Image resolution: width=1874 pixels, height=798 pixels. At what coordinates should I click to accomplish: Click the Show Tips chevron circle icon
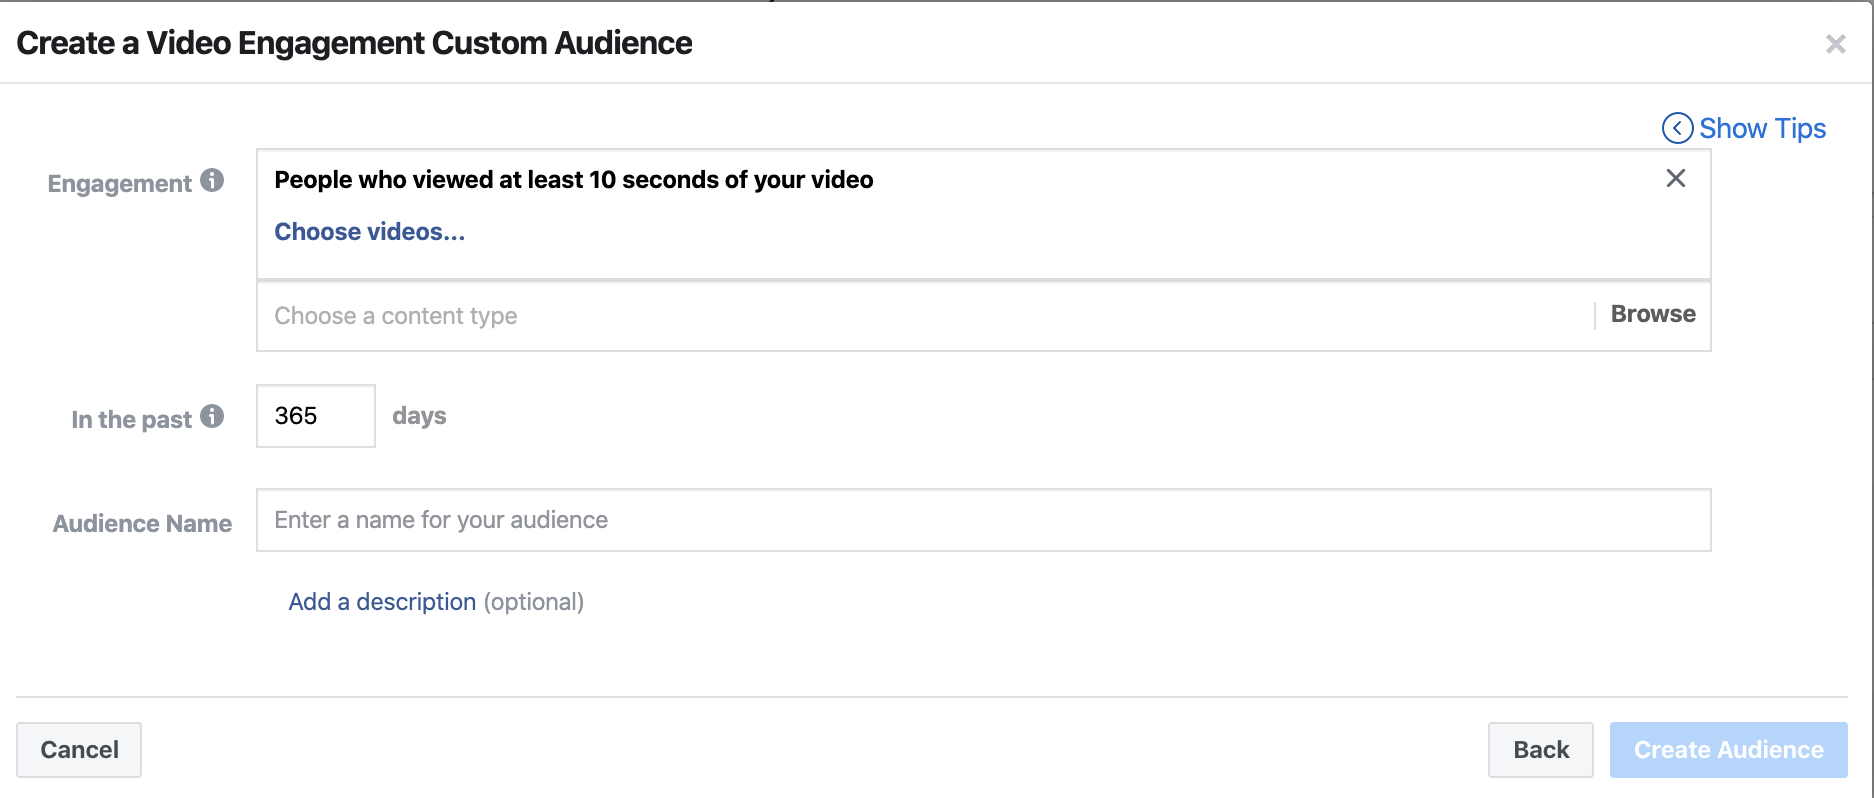tap(1677, 128)
